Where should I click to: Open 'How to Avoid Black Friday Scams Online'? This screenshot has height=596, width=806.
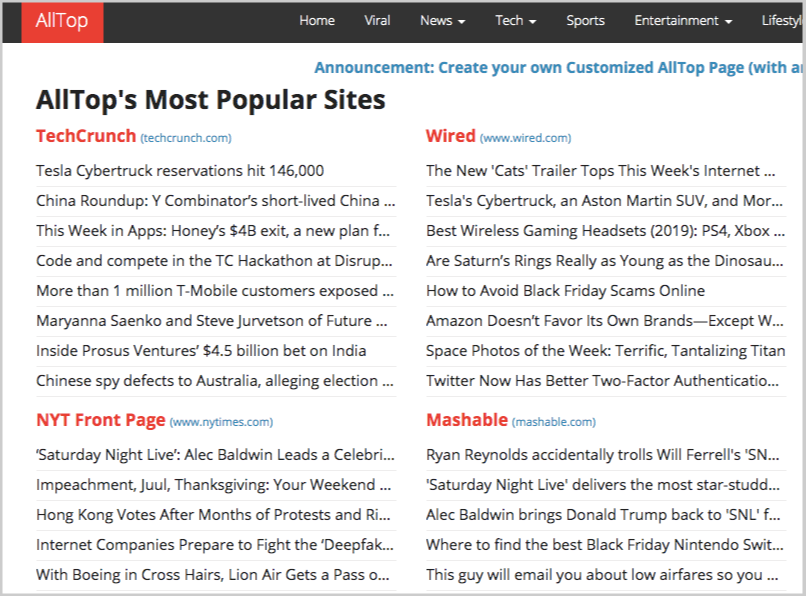tap(565, 291)
